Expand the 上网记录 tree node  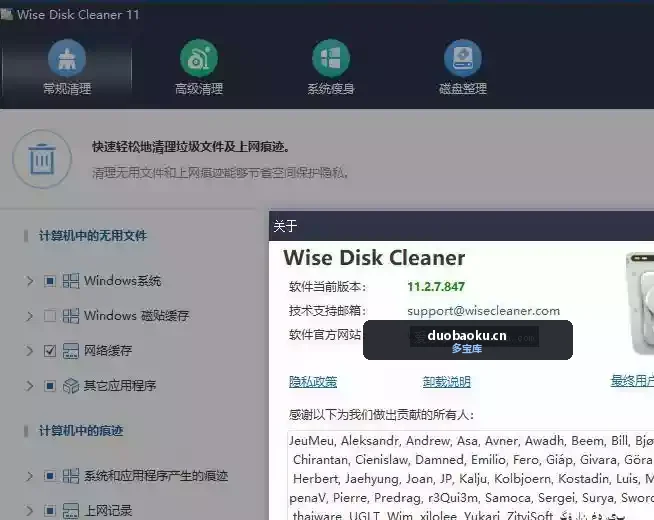click(29, 511)
